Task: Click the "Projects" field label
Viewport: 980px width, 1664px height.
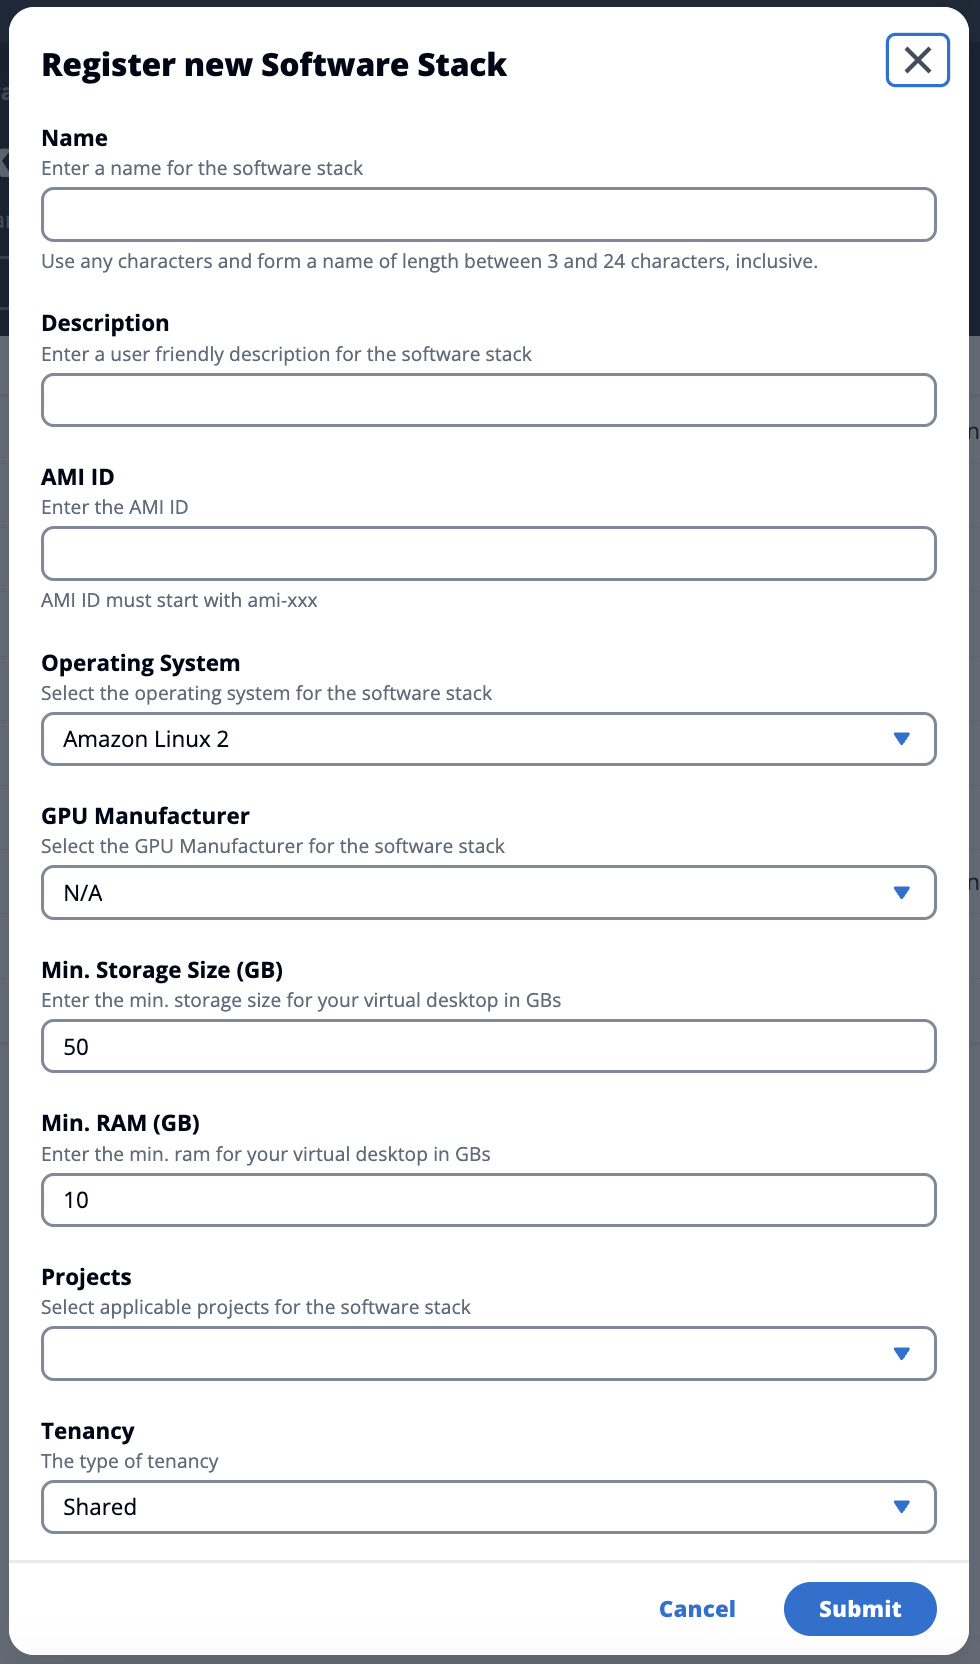Action: [87, 1277]
